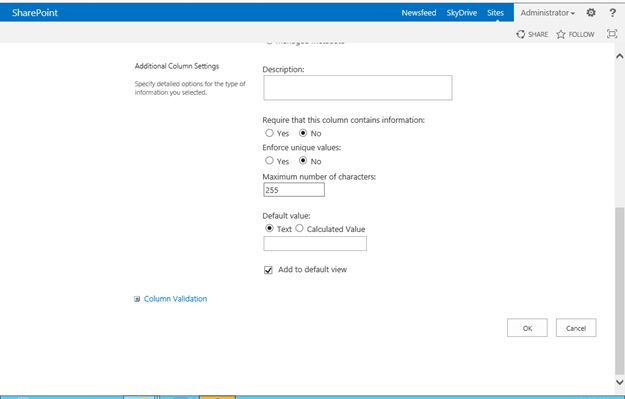
Task: Click the Cancel button
Action: [x=576, y=328]
